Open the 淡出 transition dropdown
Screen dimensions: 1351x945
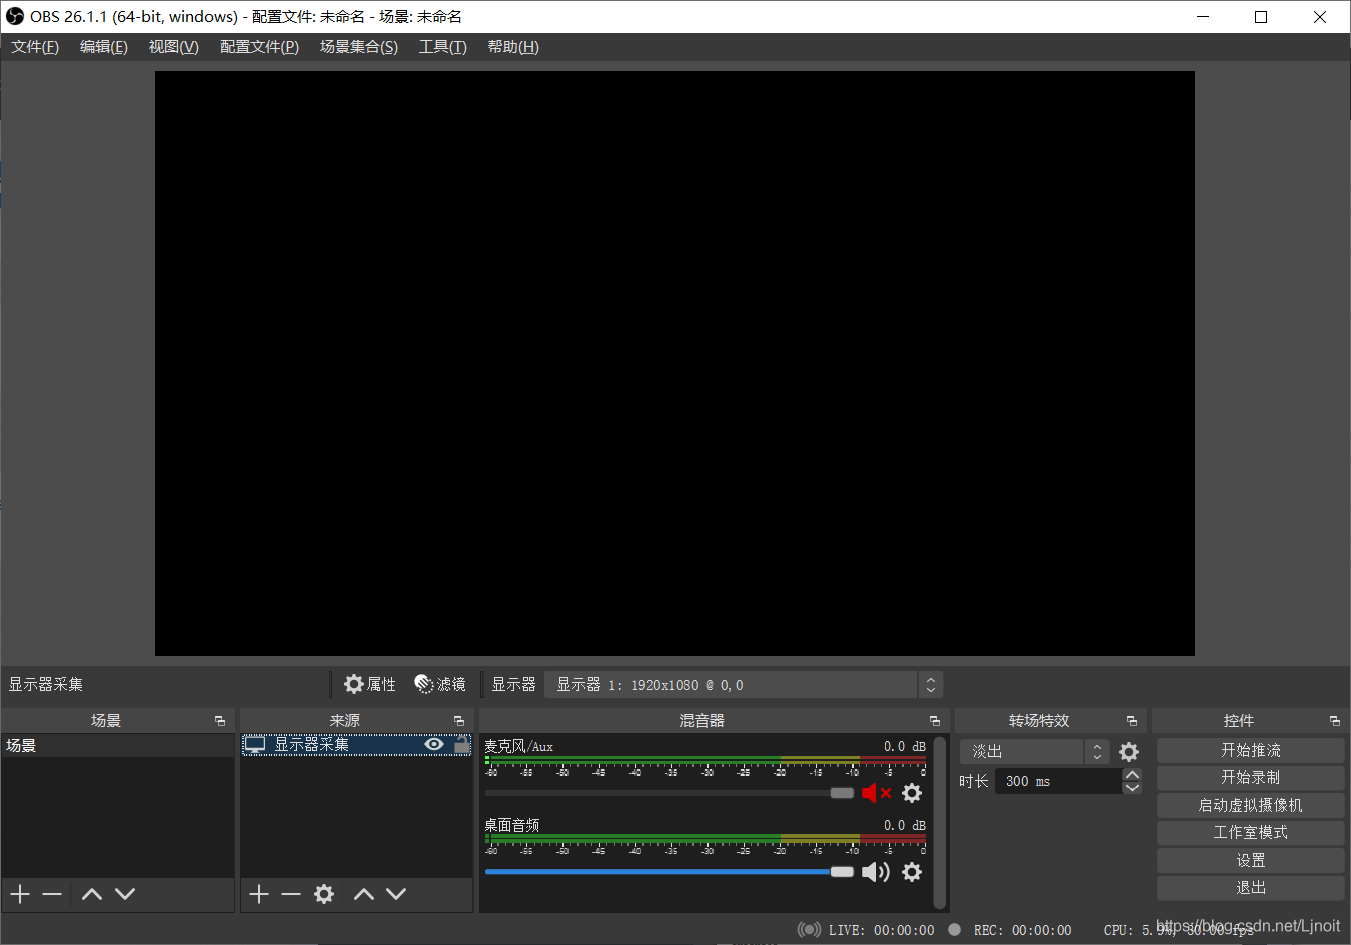point(1034,752)
